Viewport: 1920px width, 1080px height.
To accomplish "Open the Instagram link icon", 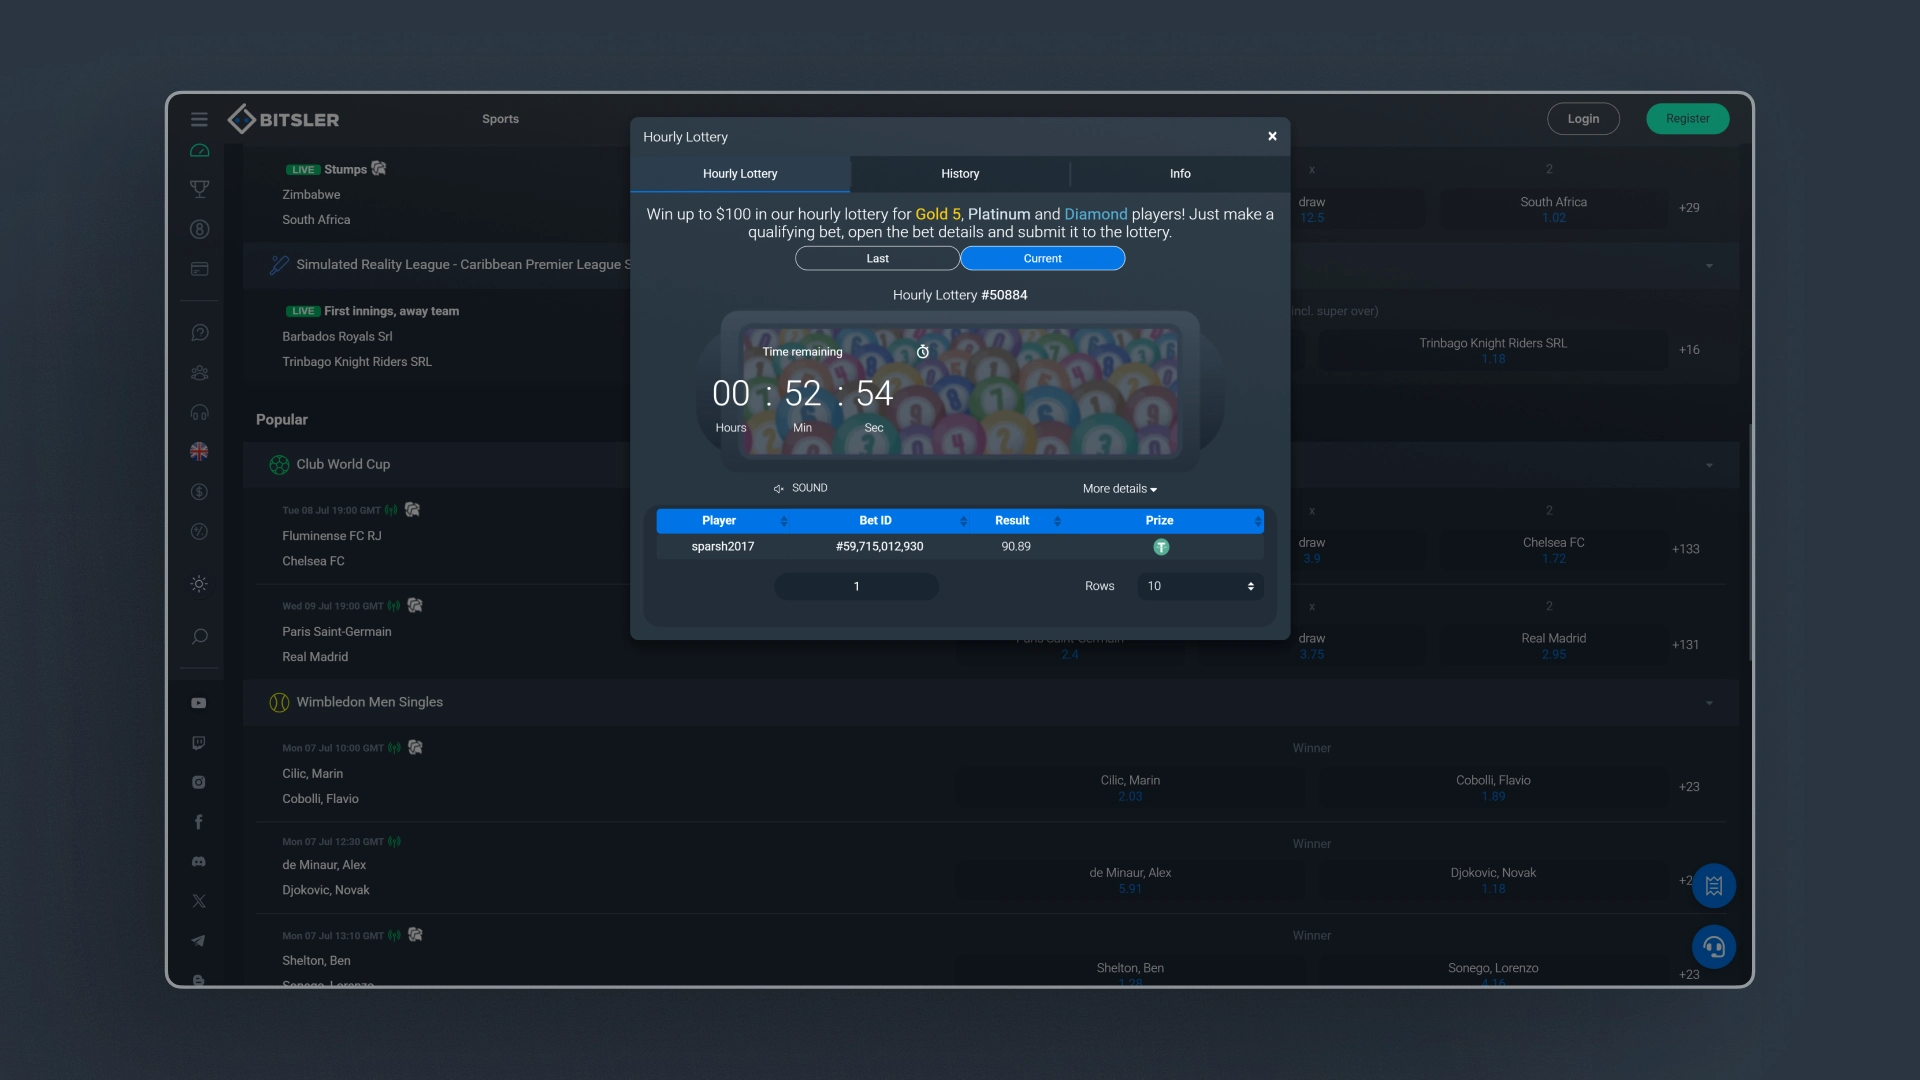I will click(x=199, y=782).
